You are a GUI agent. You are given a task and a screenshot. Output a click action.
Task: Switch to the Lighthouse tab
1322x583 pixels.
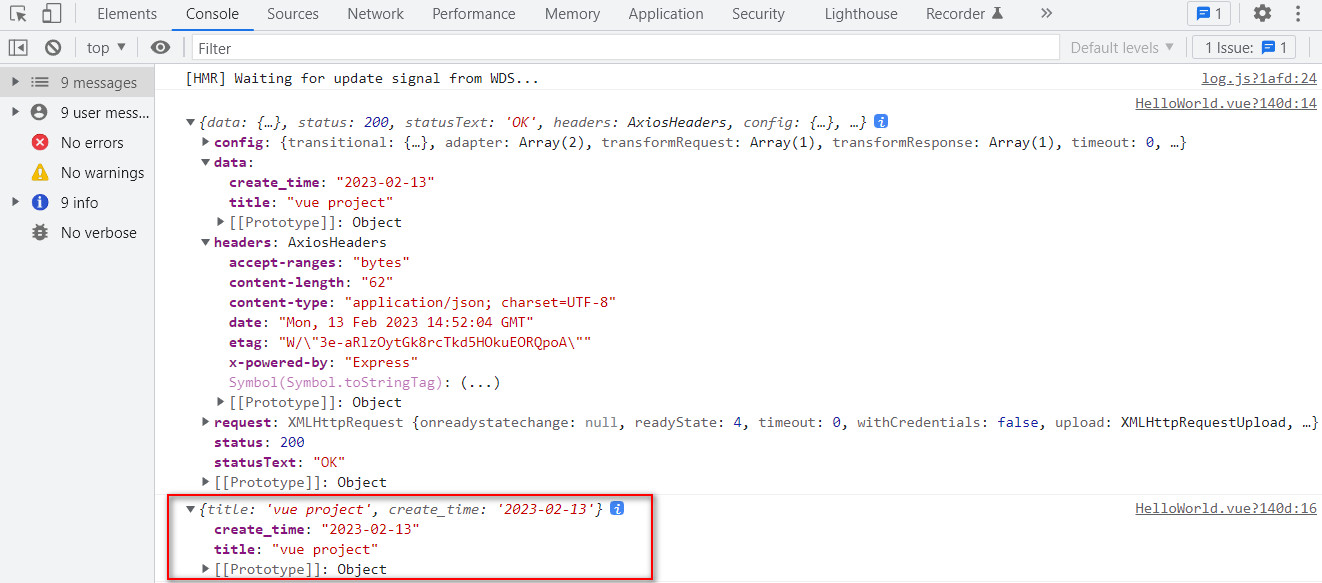pos(861,14)
